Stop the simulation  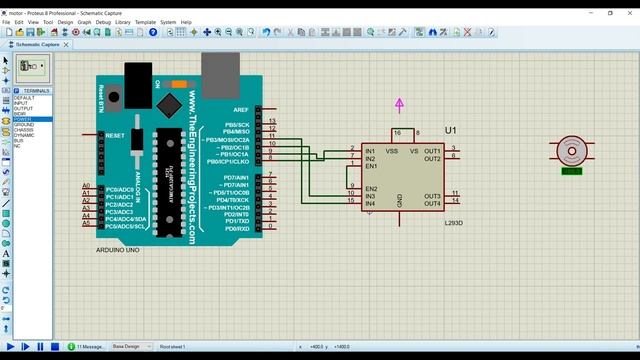point(55,347)
